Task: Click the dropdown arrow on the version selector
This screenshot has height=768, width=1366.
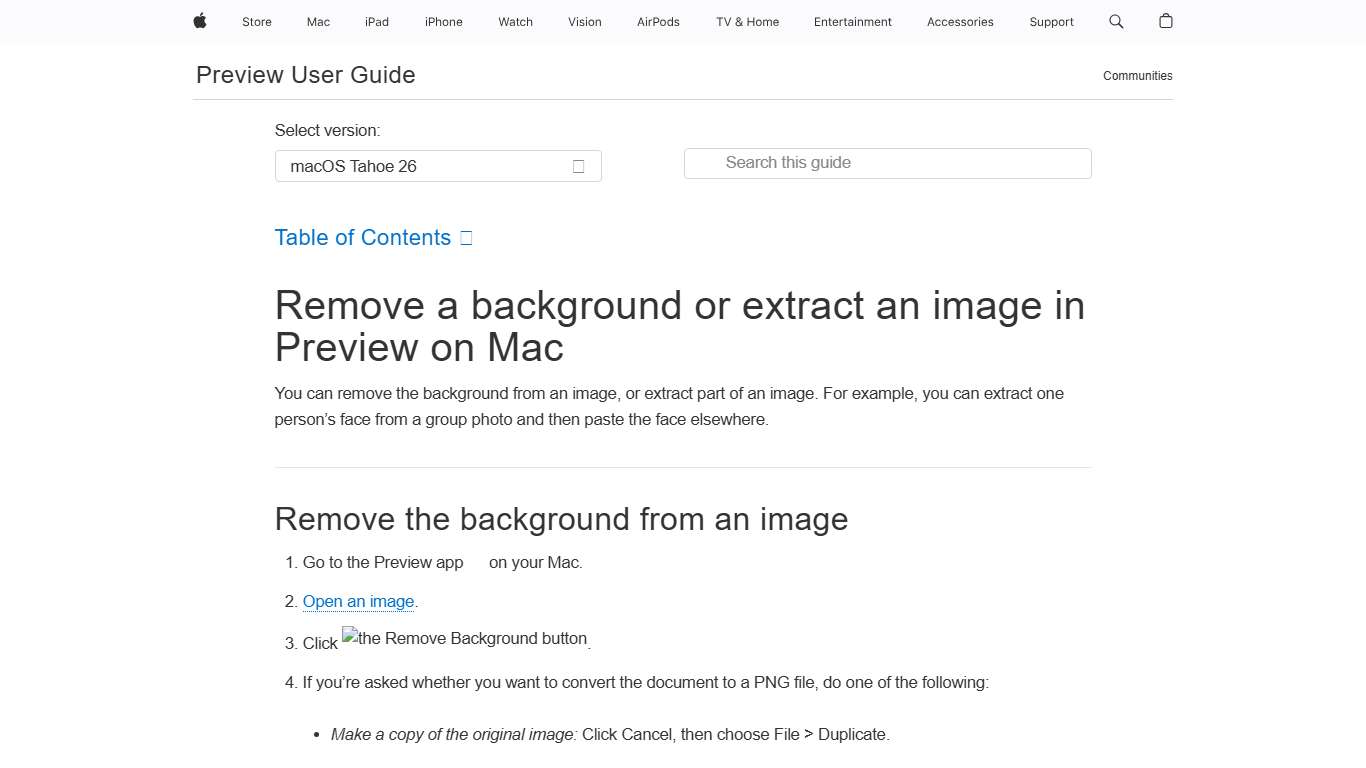Action: (578, 166)
